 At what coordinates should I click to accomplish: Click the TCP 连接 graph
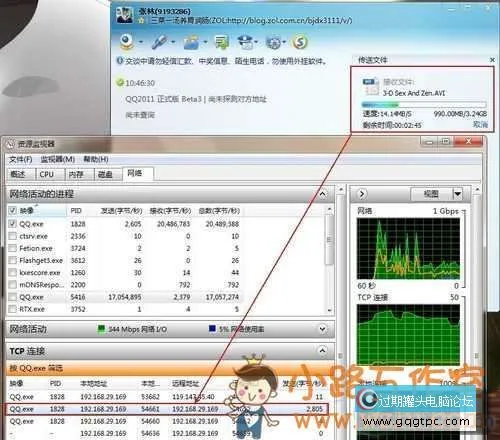tap(408, 335)
